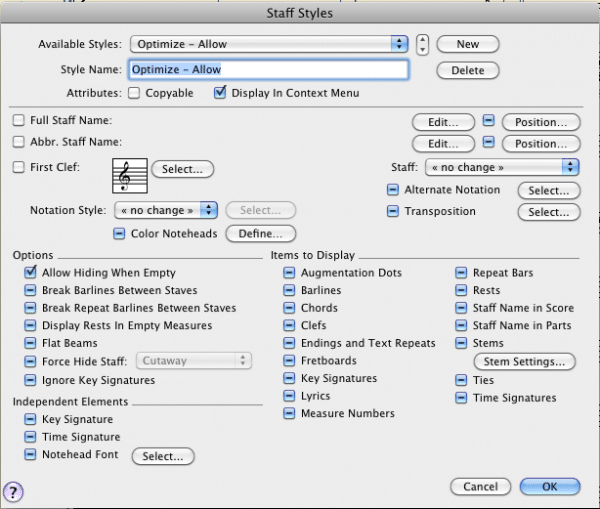Click the help question mark icon
This screenshot has width=600, height=509.
[14, 491]
